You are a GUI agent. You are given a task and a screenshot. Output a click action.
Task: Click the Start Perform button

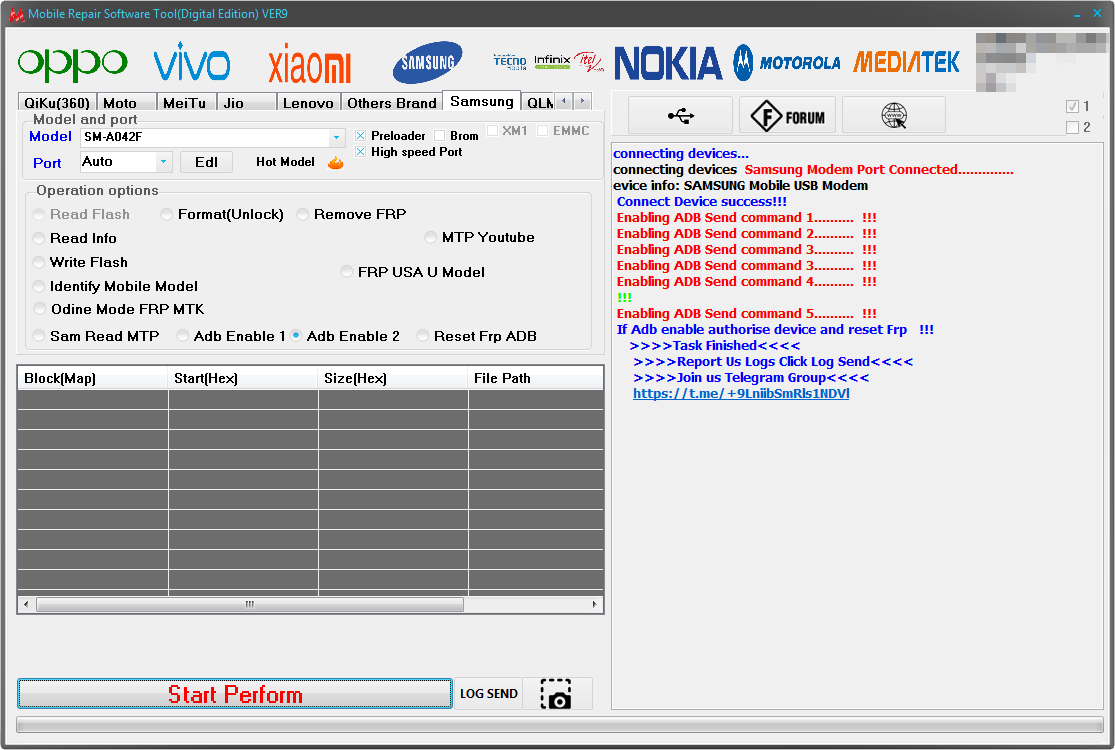(x=235, y=694)
